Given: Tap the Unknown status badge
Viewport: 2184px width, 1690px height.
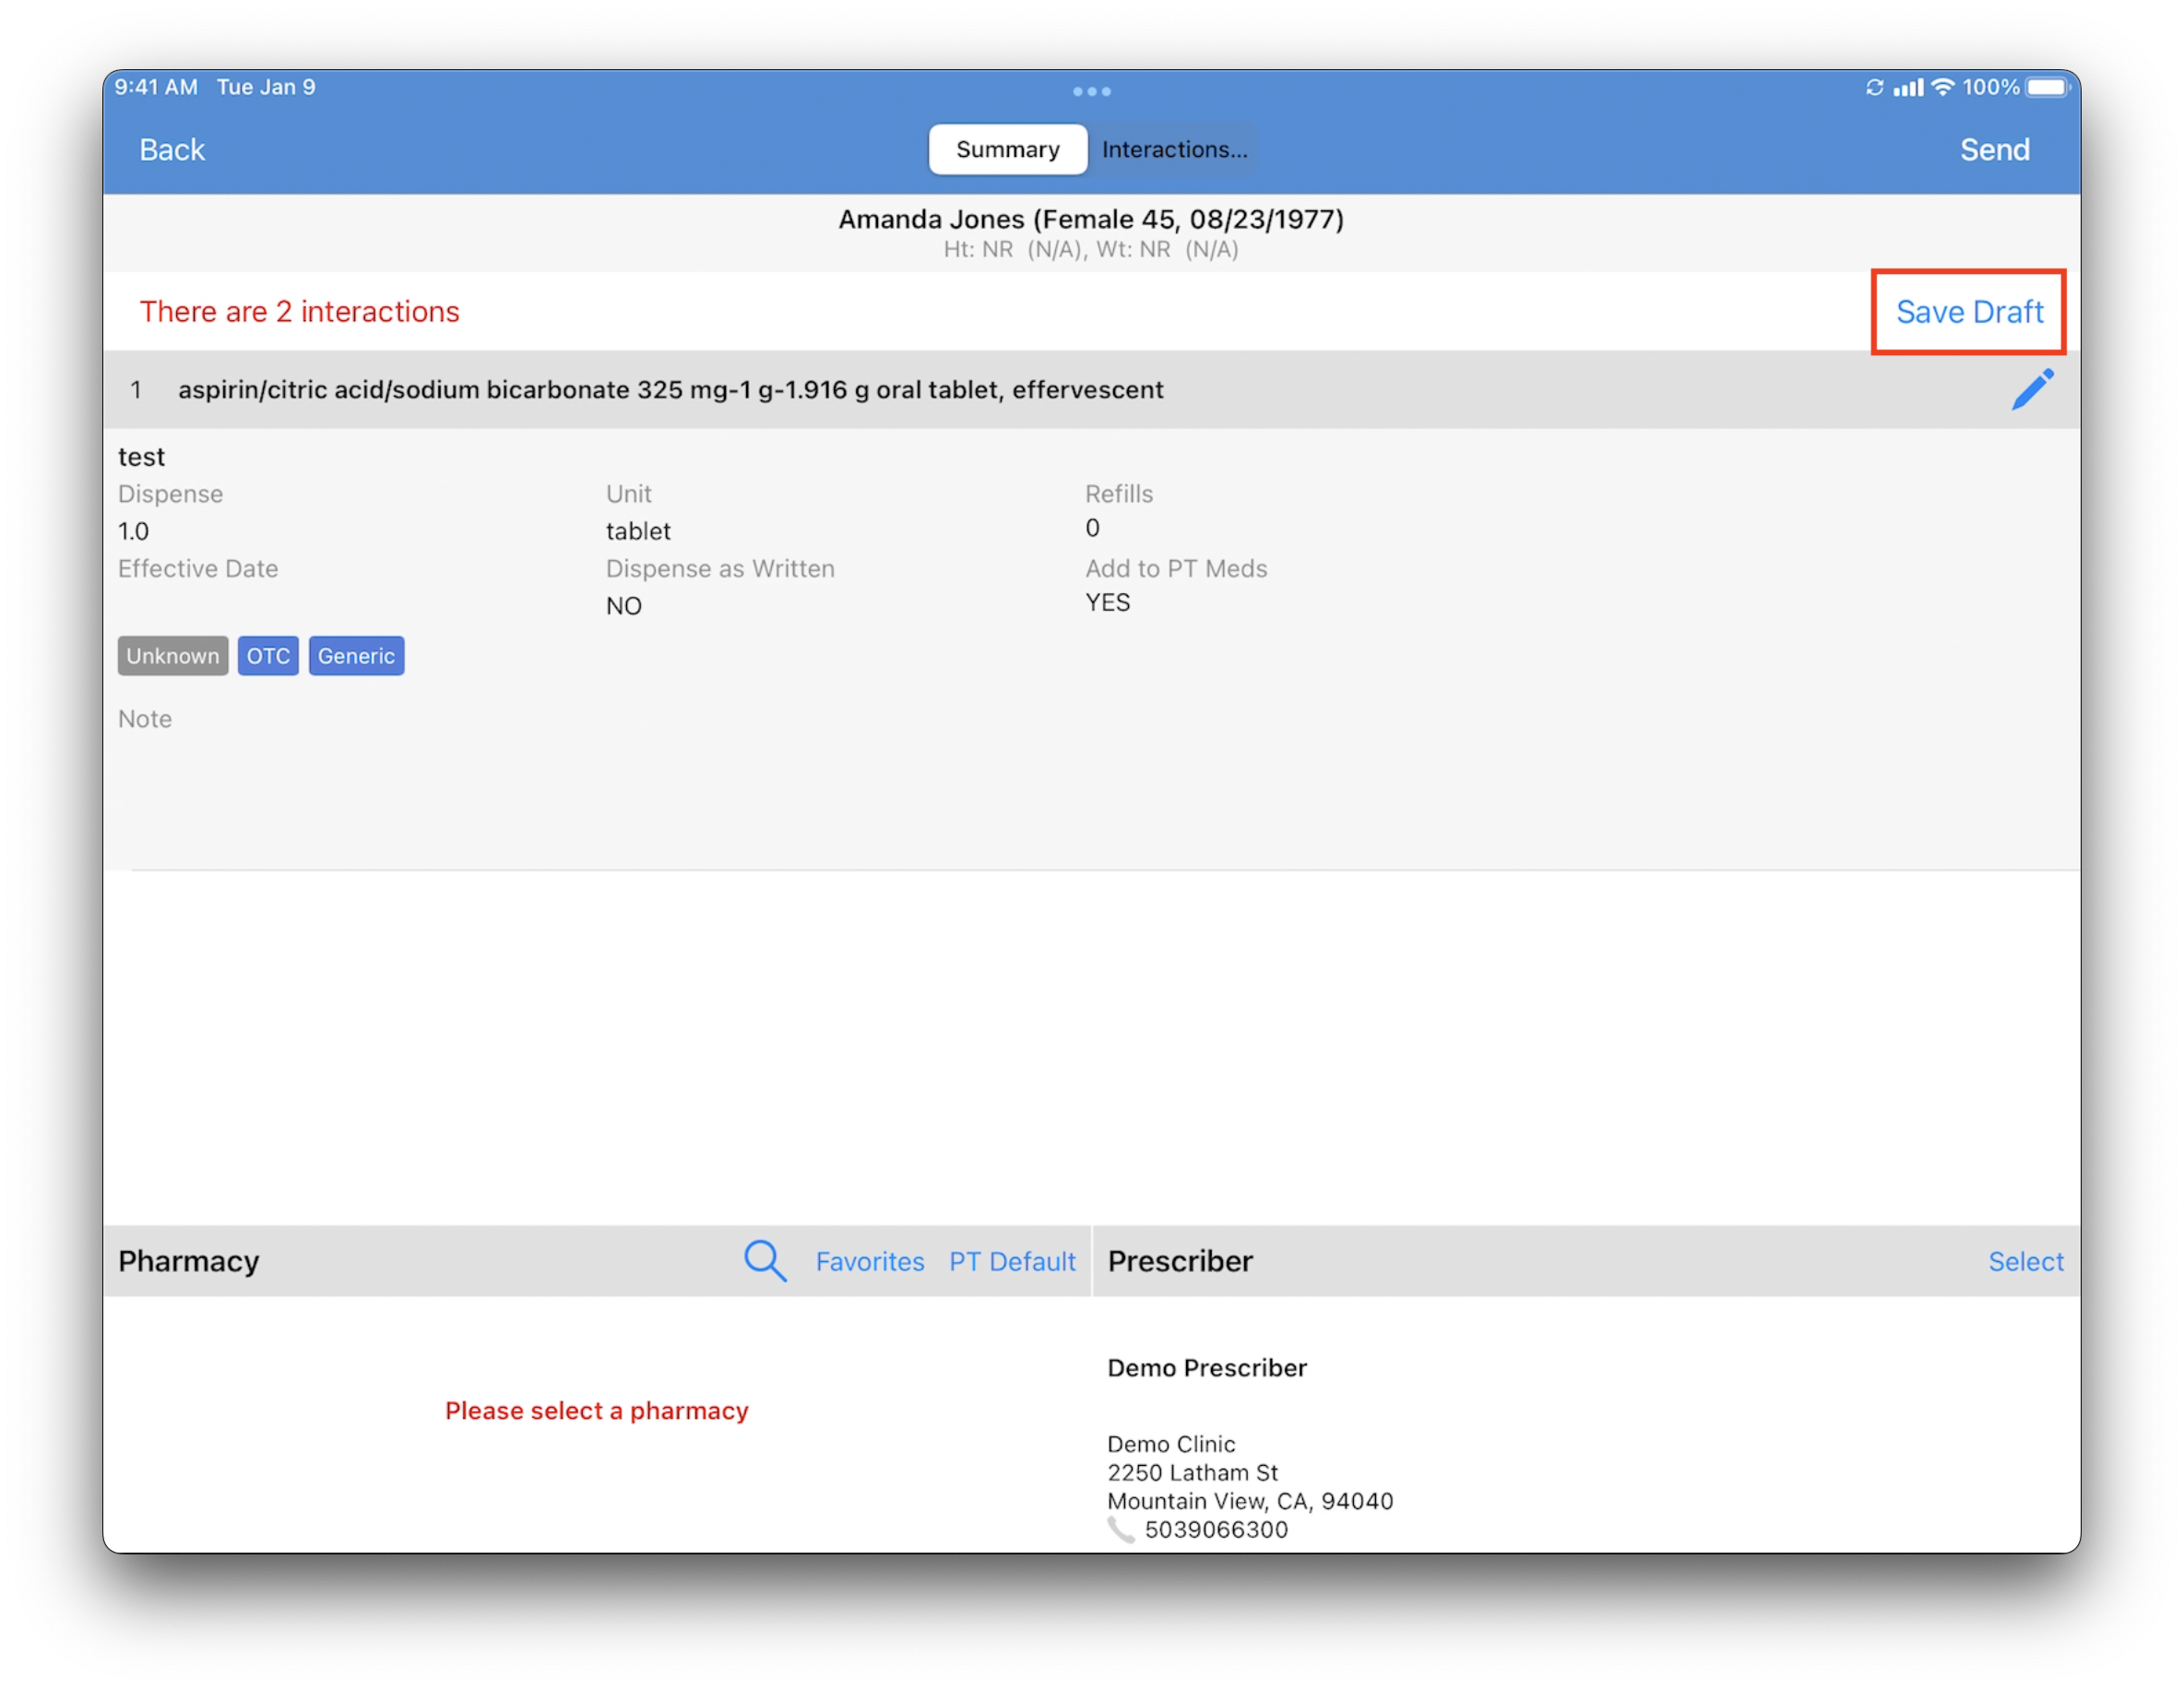Looking at the screenshot, I should [x=172, y=656].
